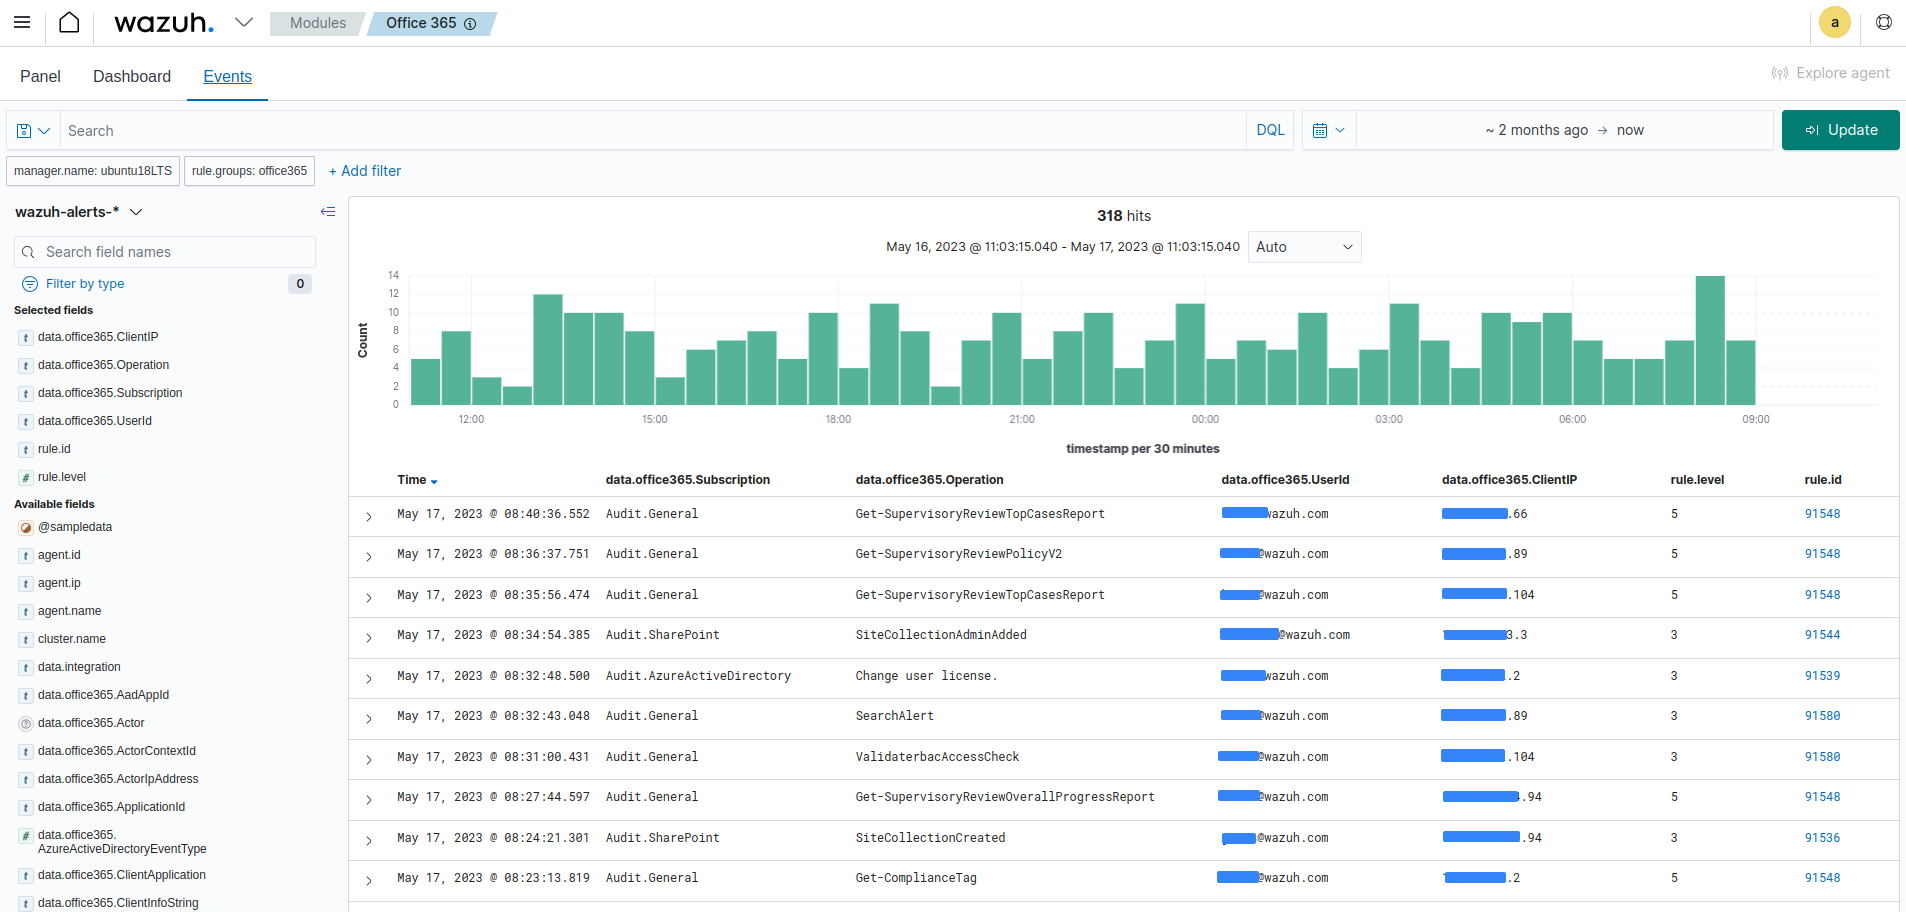Image resolution: width=1906 pixels, height=912 pixels.
Task: Select the data.office365.Operation selected field
Action: click(x=103, y=365)
